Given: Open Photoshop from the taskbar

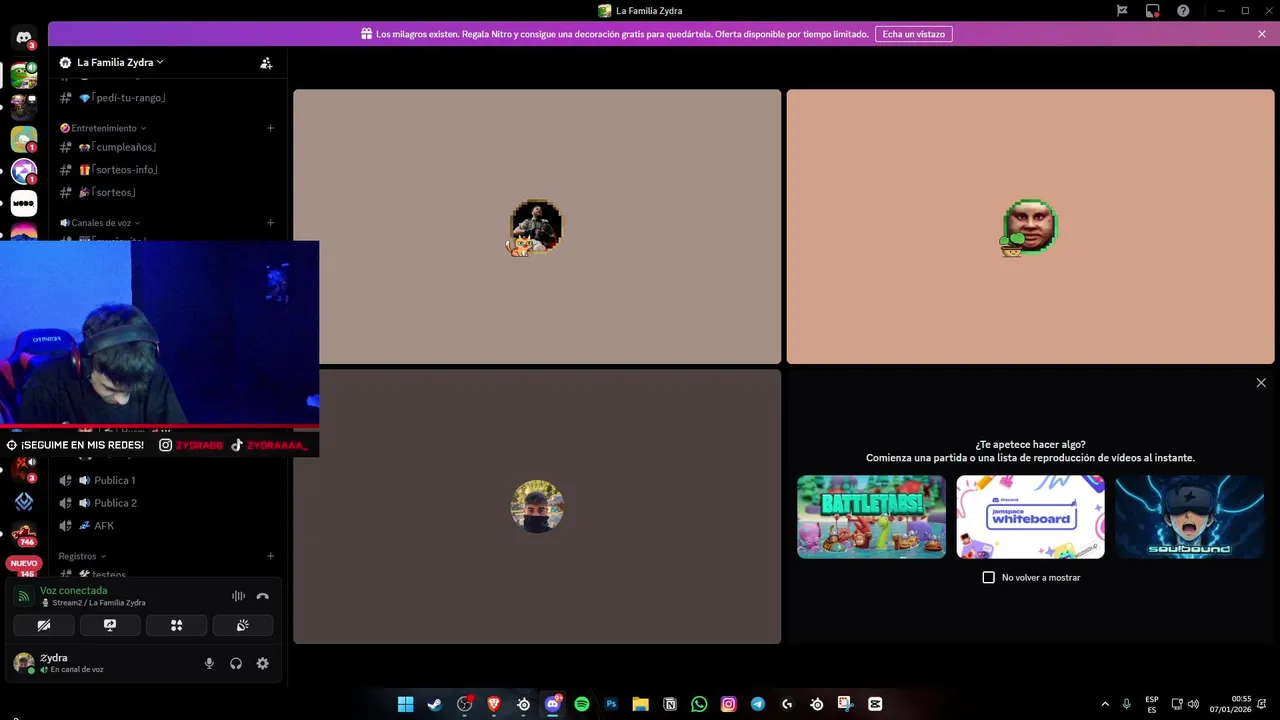Looking at the screenshot, I should (x=611, y=704).
